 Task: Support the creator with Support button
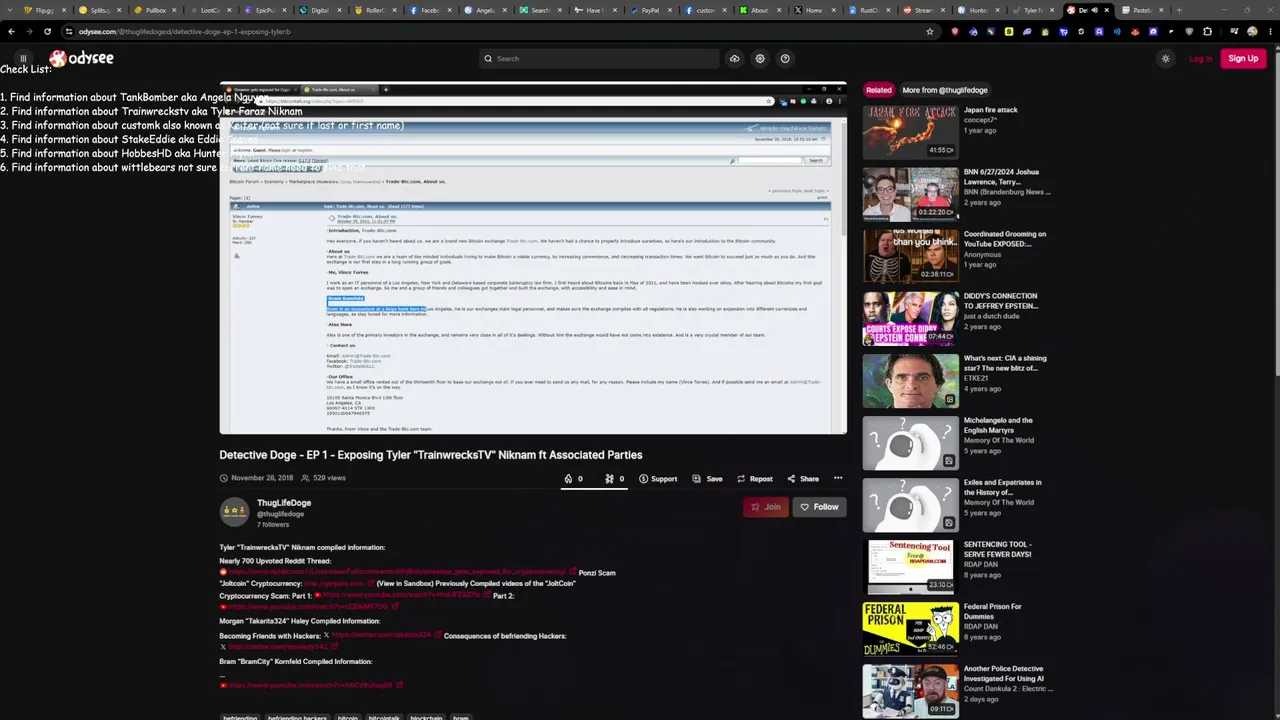(658, 479)
